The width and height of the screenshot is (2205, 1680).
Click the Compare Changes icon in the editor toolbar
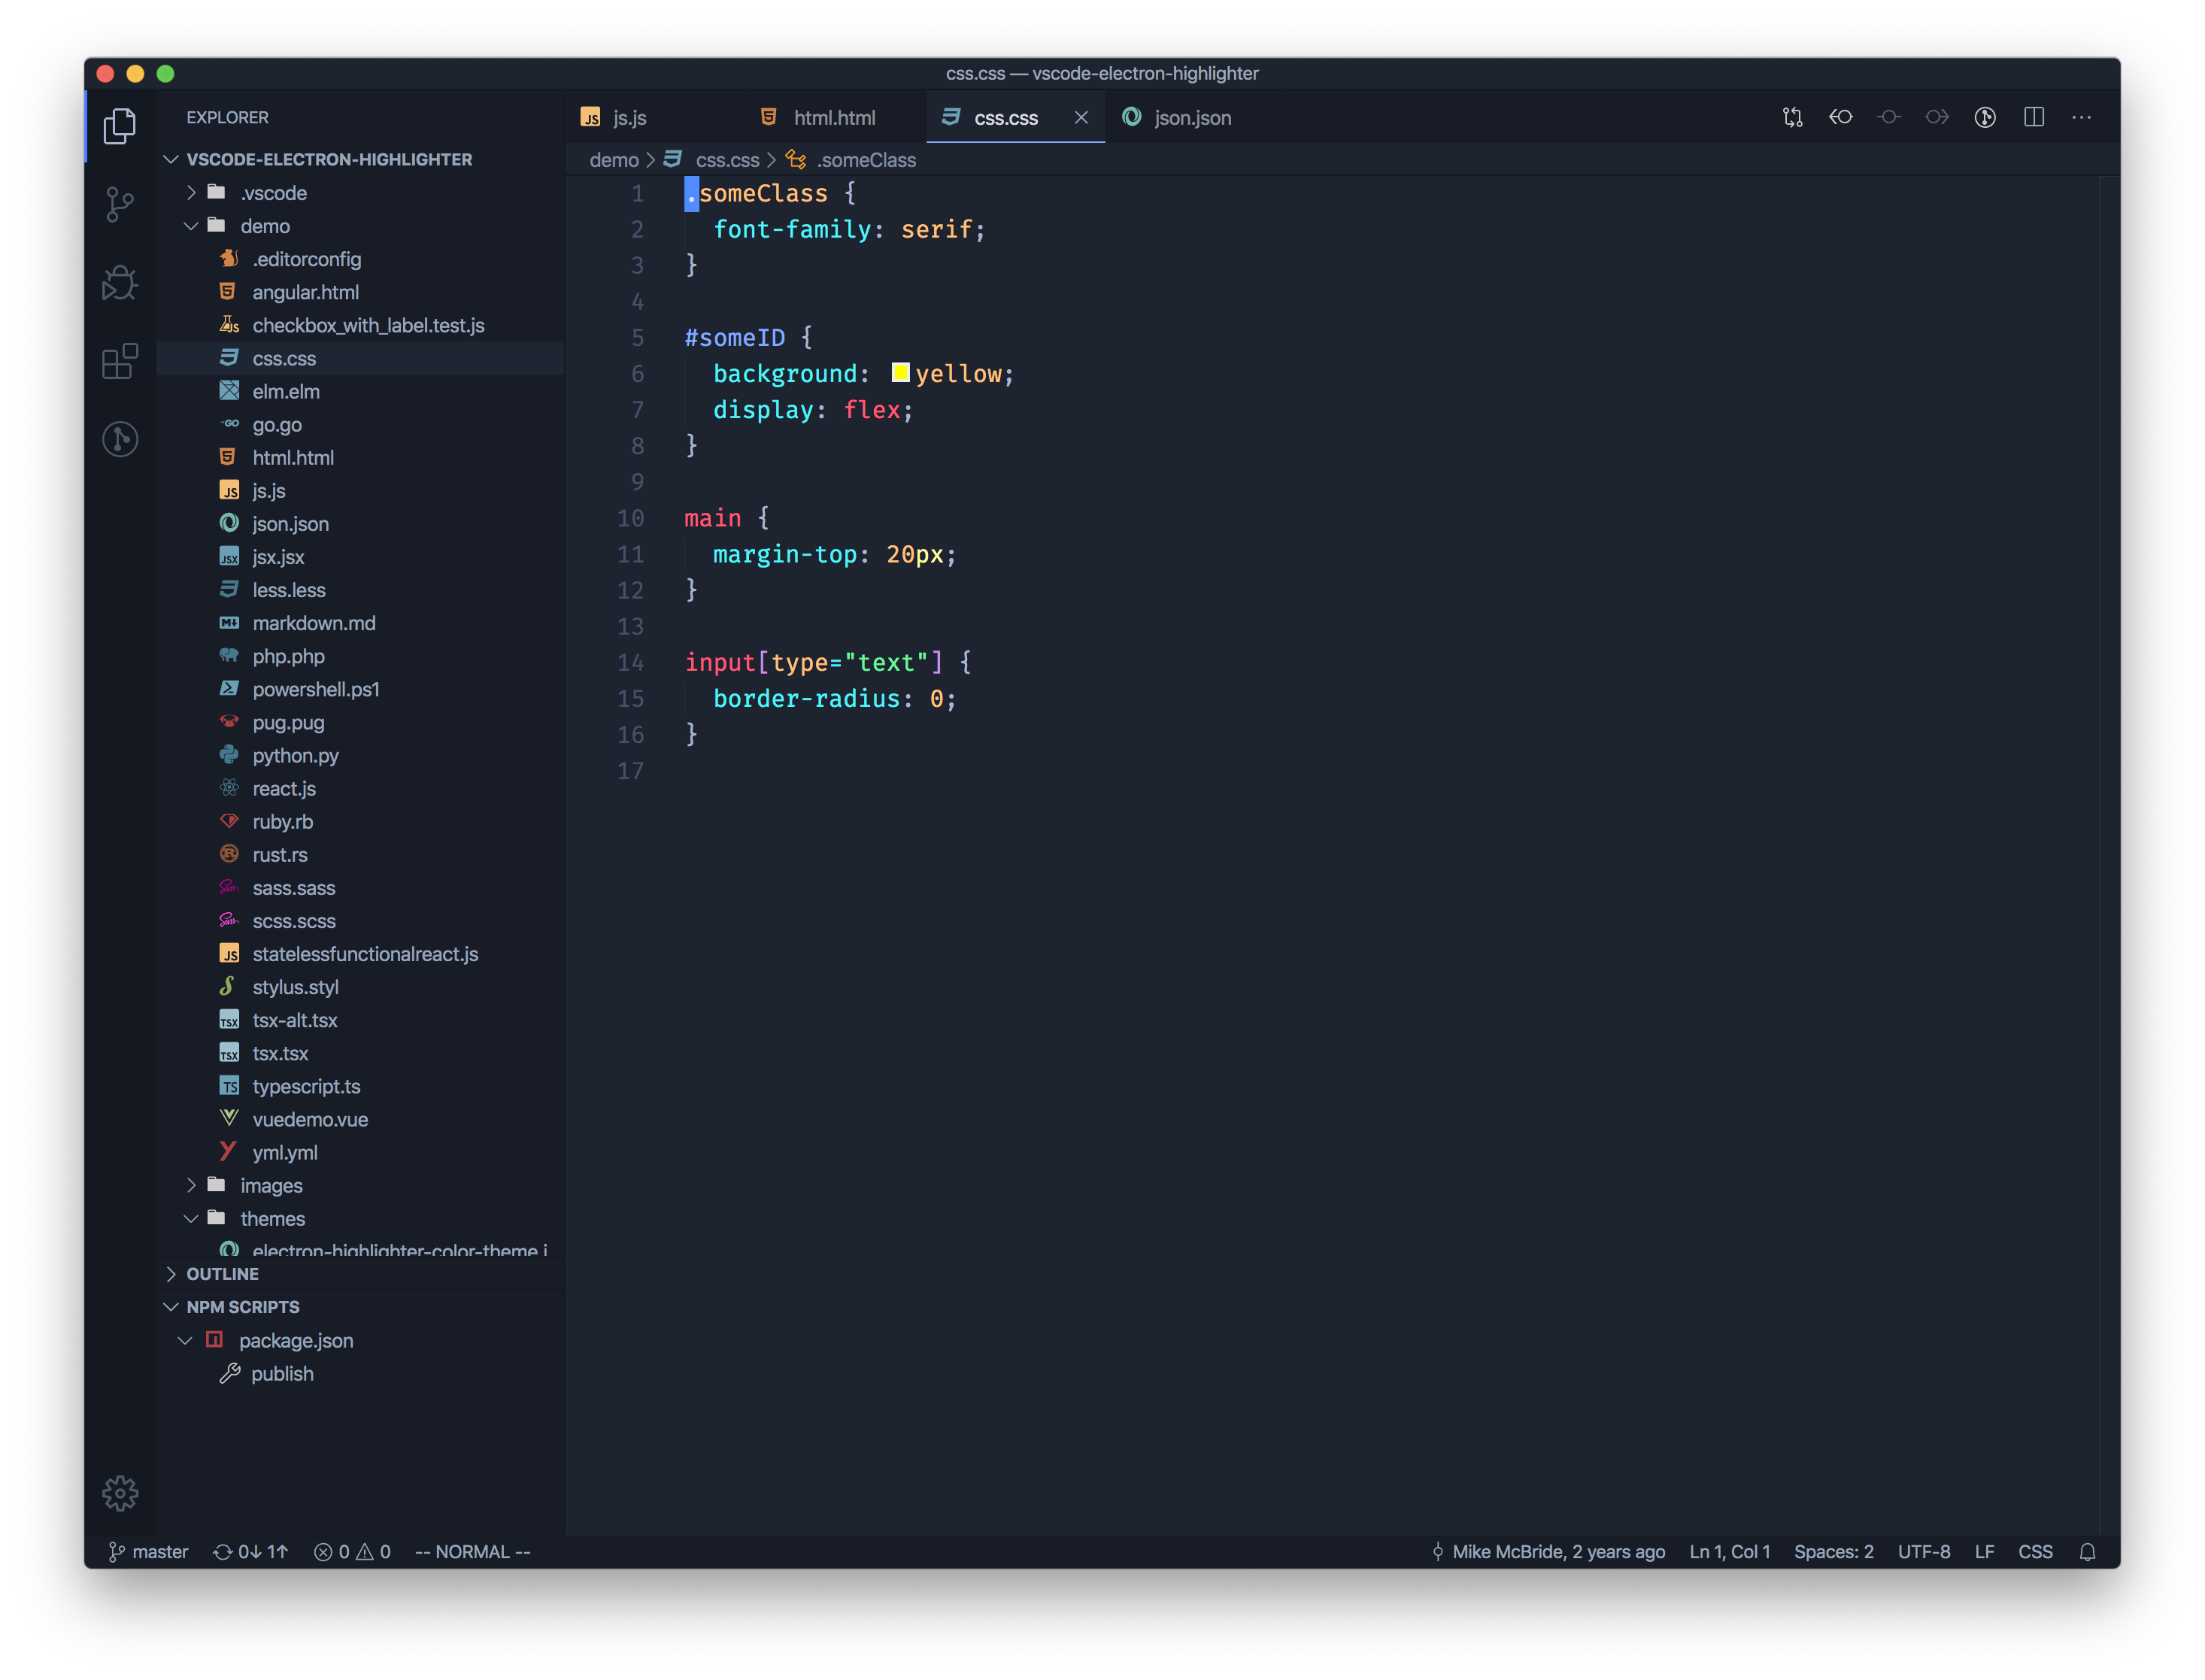1792,117
